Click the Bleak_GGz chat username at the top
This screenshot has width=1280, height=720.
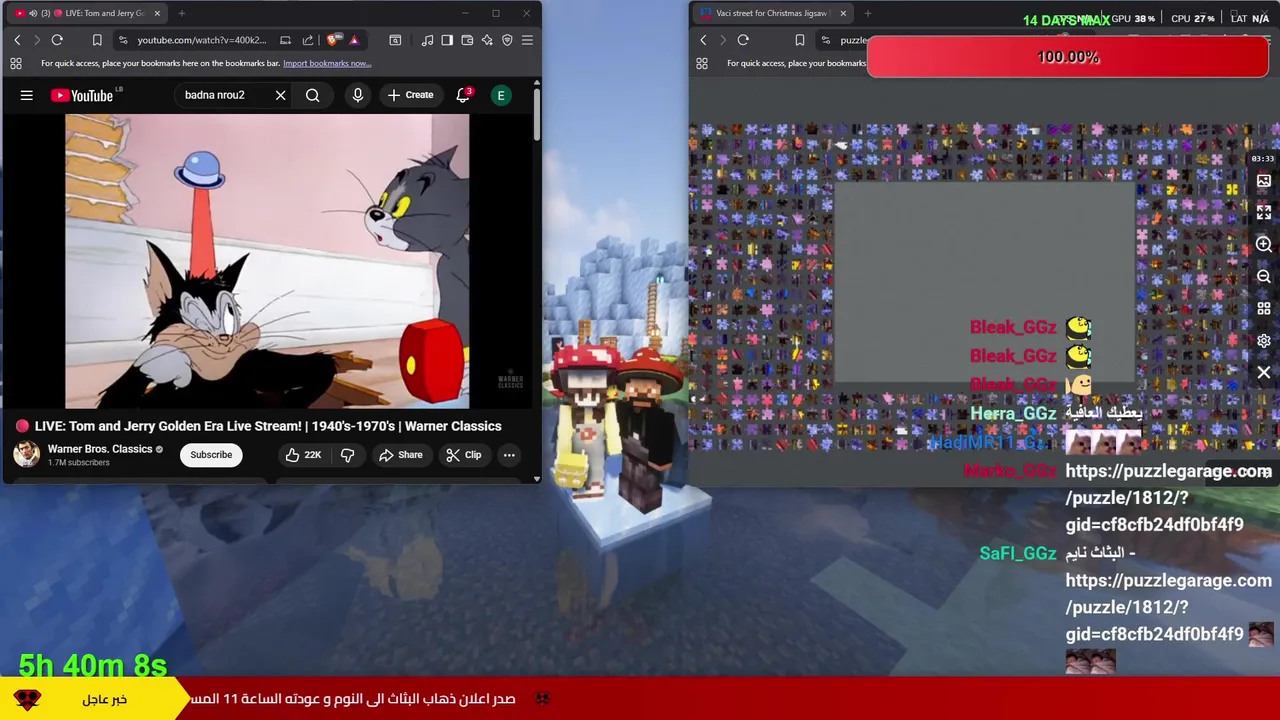click(x=1013, y=327)
